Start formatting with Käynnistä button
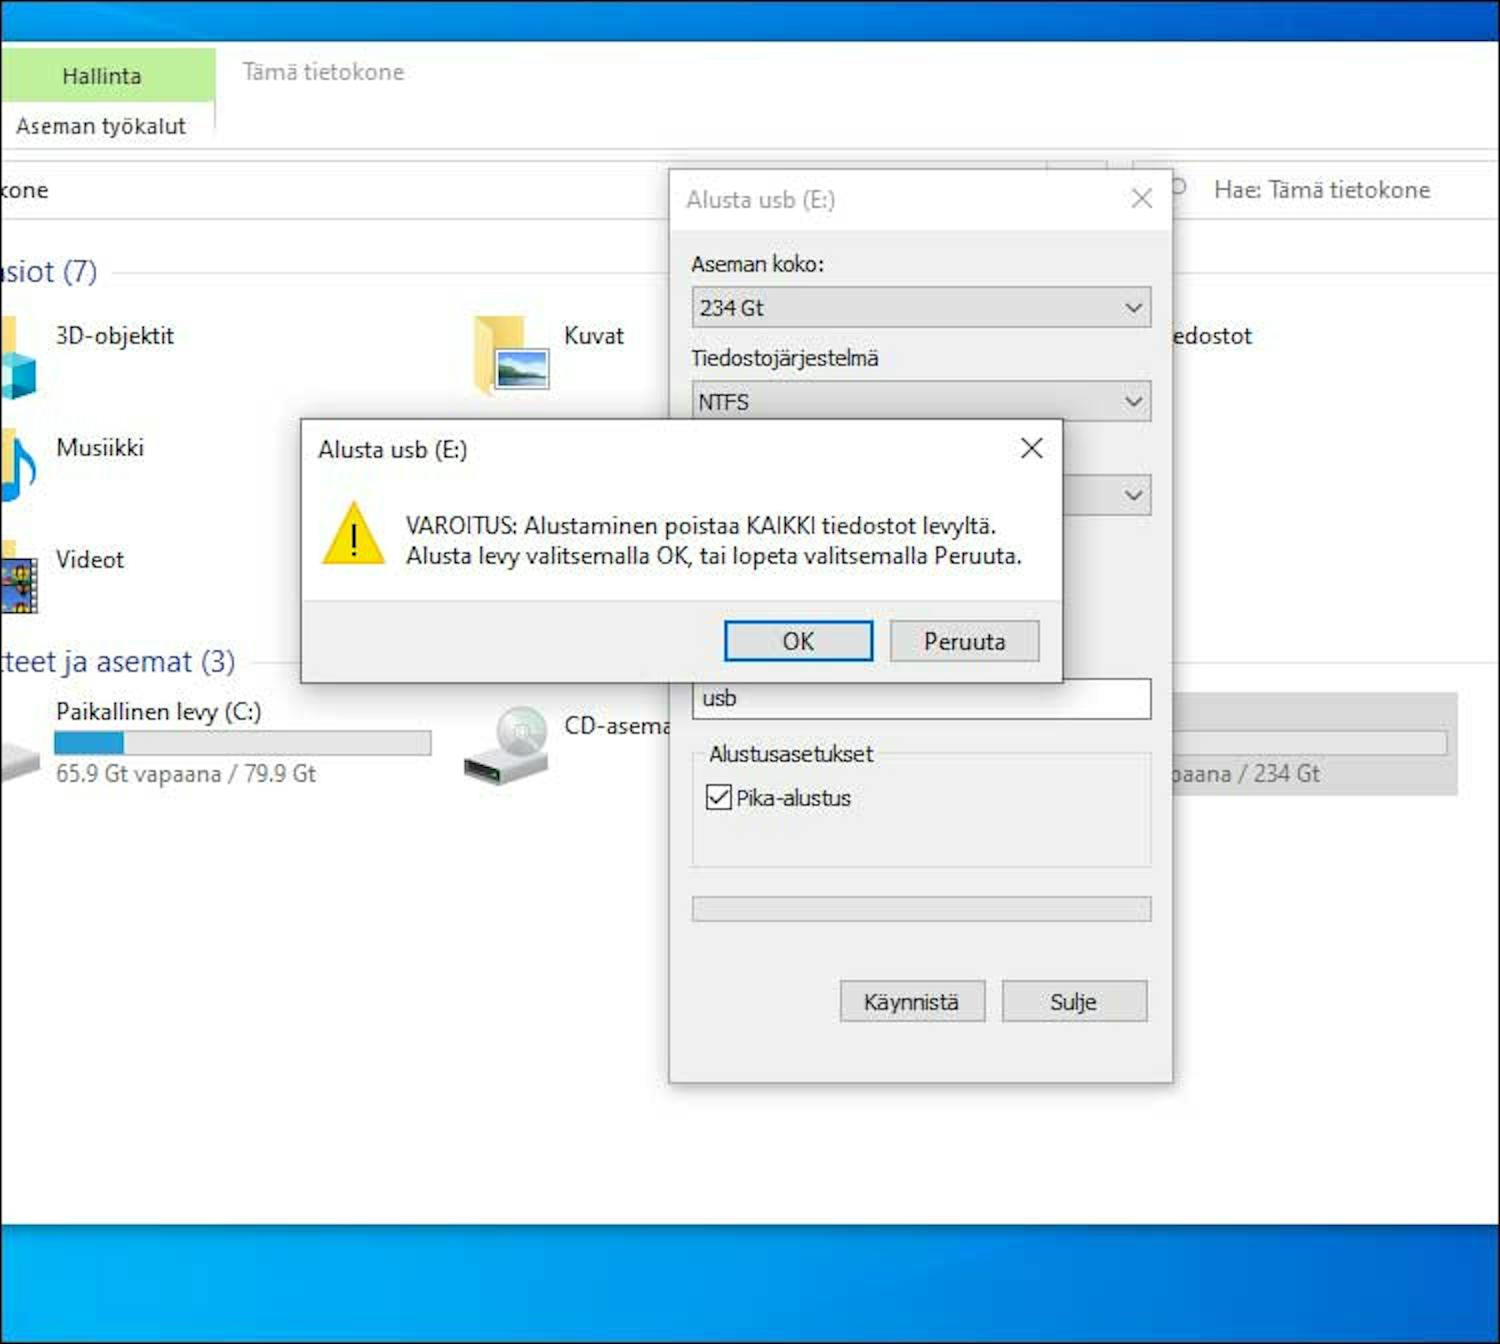Screen dimensions: 1500x1344 (x=912, y=1001)
